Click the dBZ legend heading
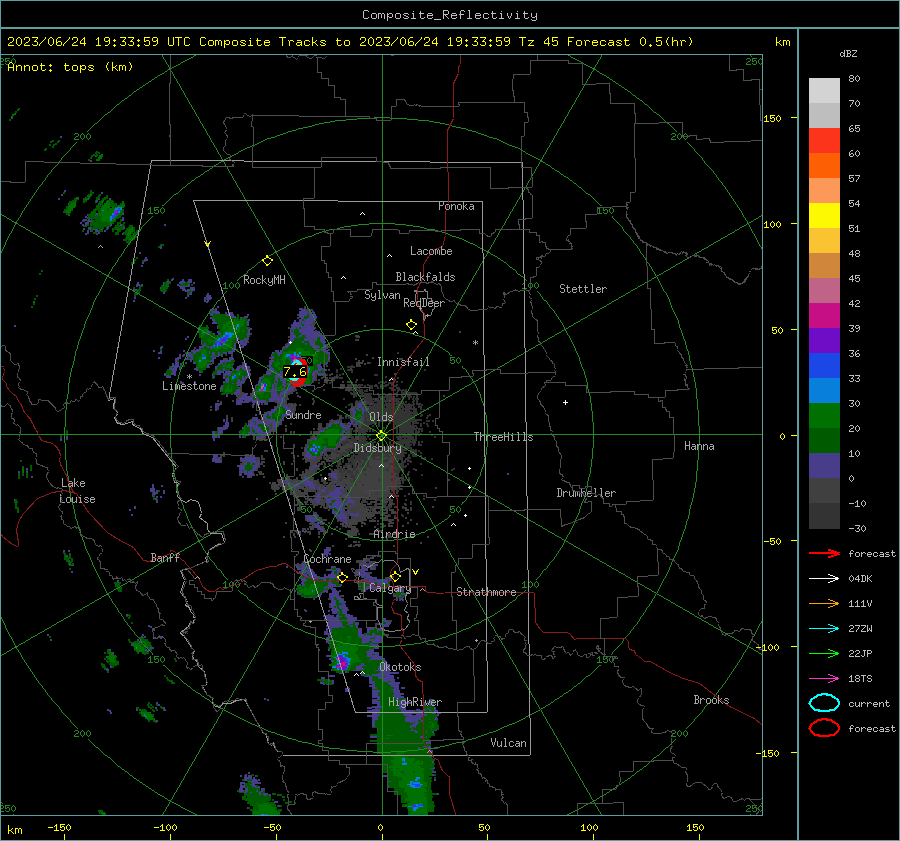The image size is (900, 841). click(x=848, y=53)
